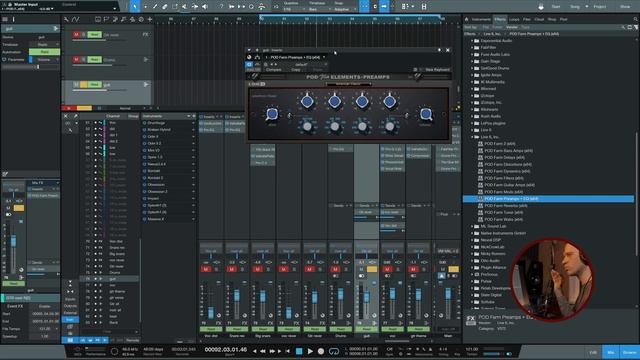
Task: Click the browser Home icon
Action: [x=467, y=19]
